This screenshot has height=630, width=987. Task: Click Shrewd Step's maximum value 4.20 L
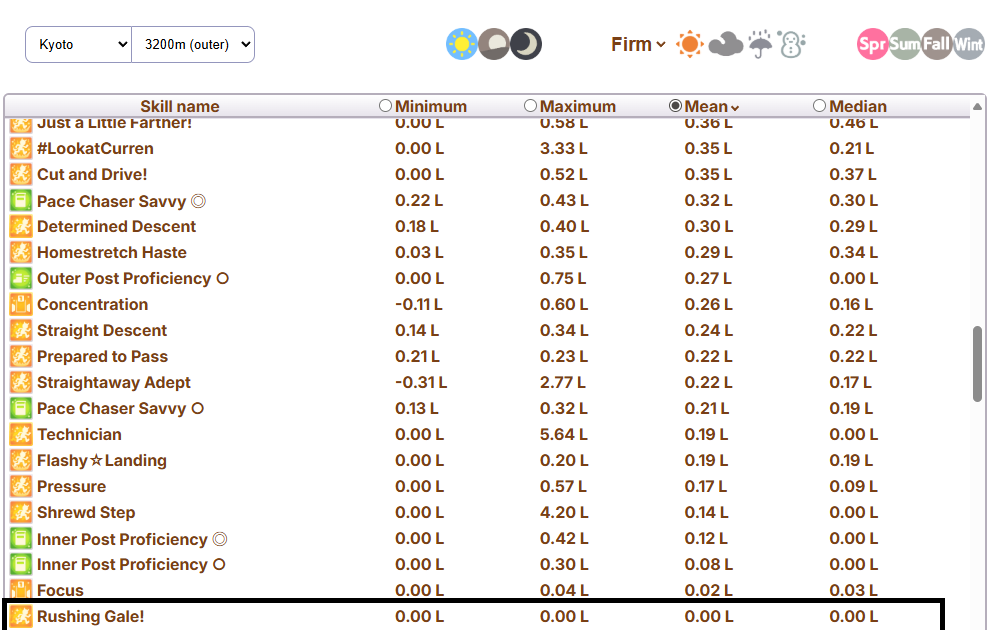564,512
